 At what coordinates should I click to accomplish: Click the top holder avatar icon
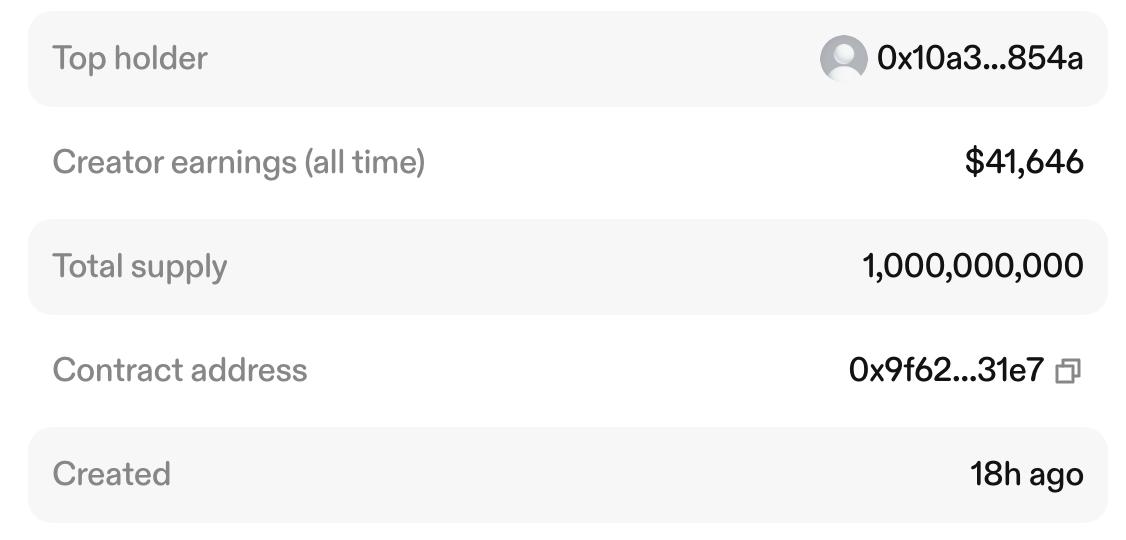pyautogui.click(x=843, y=59)
